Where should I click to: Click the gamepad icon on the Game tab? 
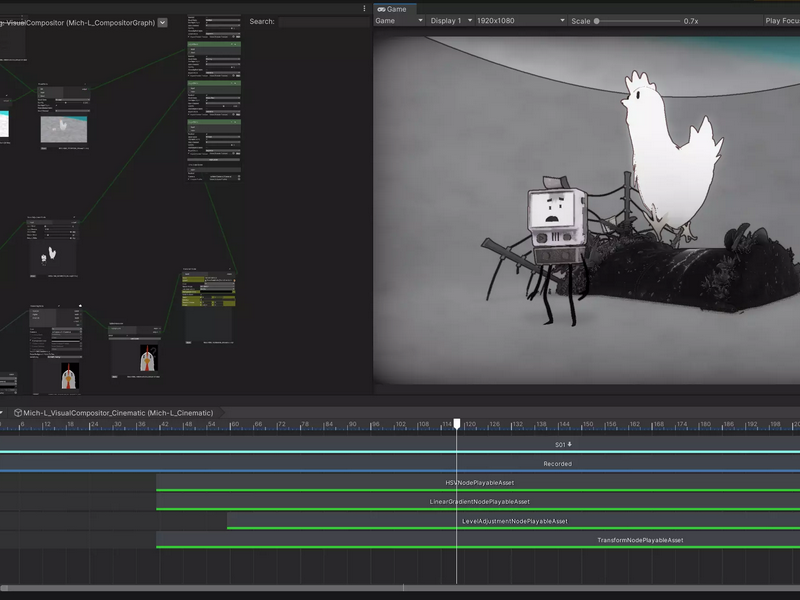[x=381, y=9]
